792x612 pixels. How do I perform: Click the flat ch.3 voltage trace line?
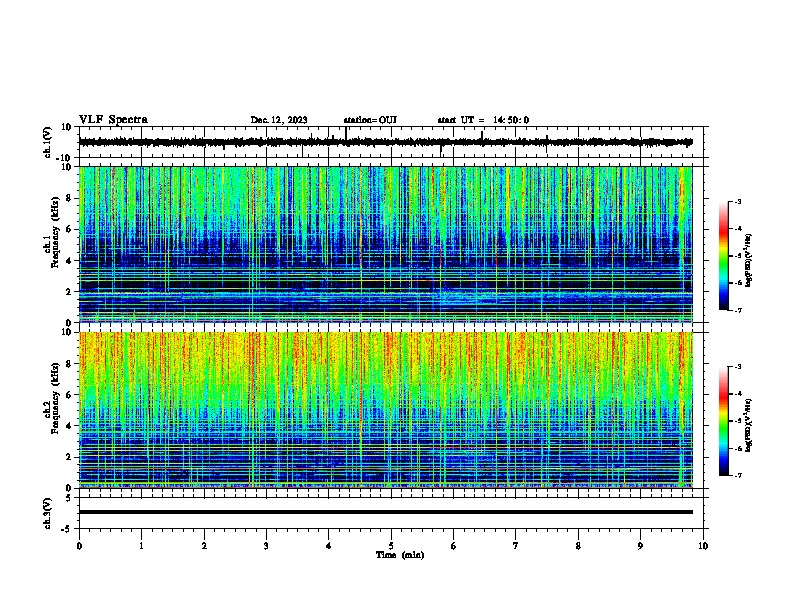(386, 512)
